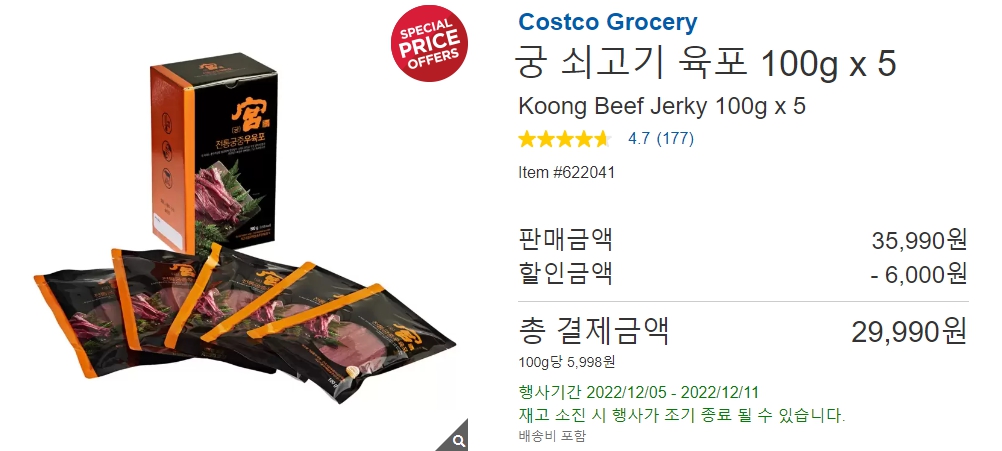
Task: Open the Costco Grocery link
Action: coord(608,22)
